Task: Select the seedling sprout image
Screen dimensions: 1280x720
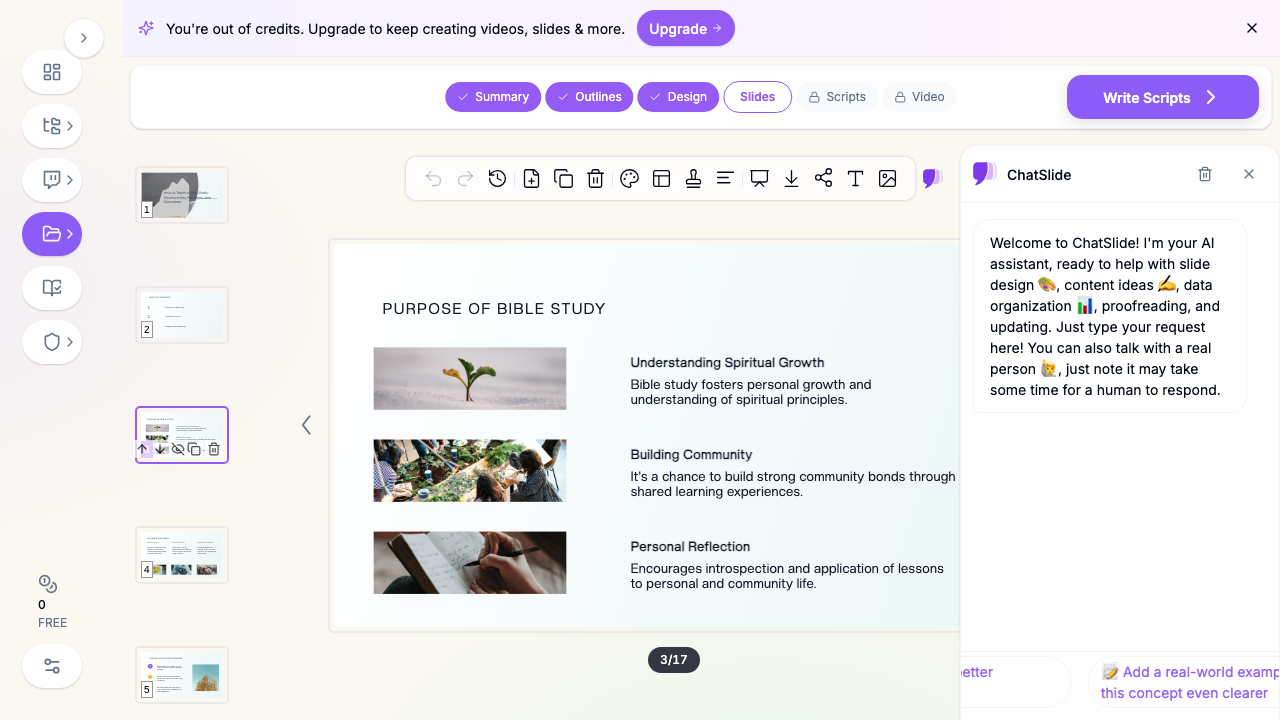Action: 470,378
